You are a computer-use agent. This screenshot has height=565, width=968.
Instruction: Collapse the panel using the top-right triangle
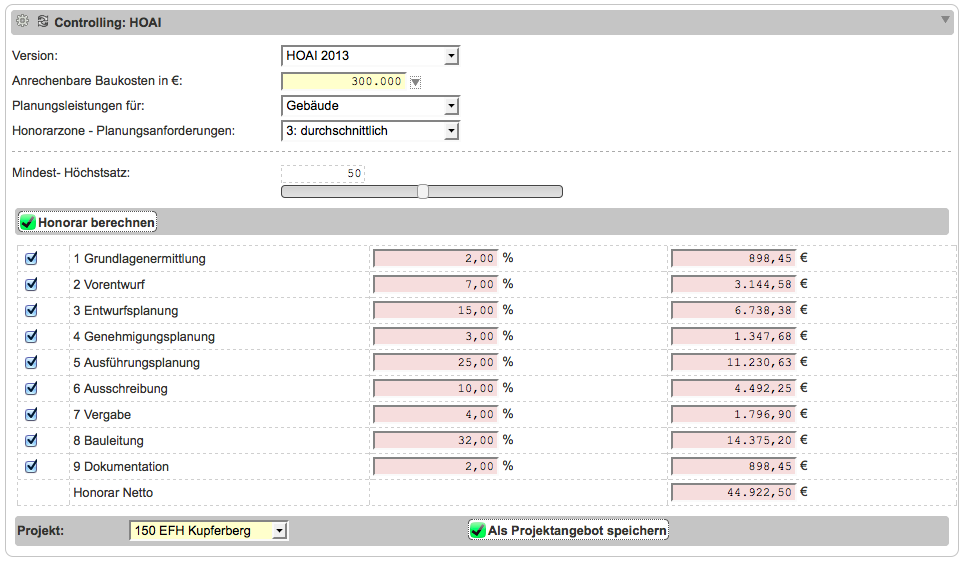pyautogui.click(x=945, y=20)
